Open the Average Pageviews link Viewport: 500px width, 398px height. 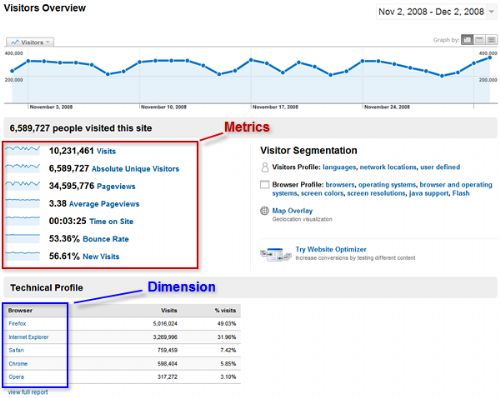104,204
